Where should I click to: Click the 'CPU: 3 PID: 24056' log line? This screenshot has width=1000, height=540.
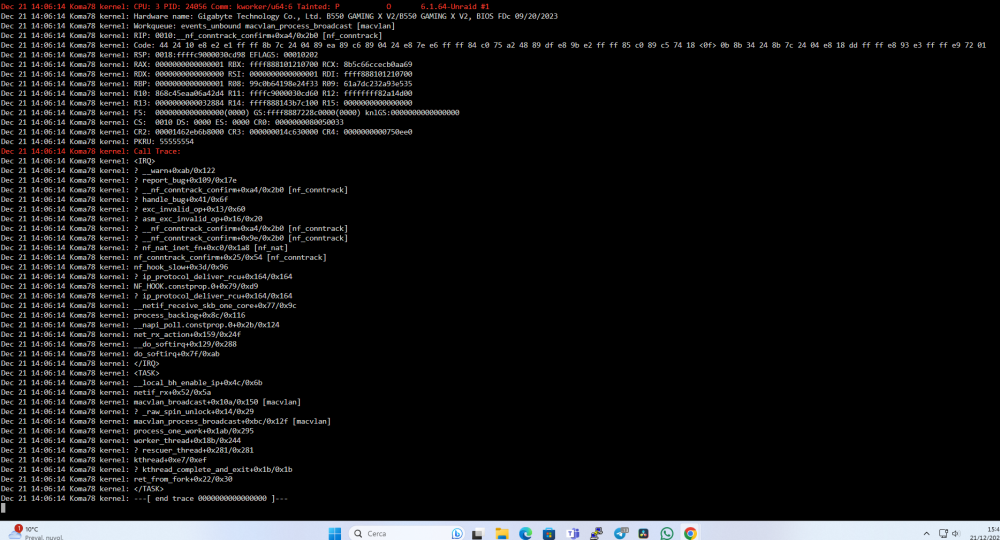pyautogui.click(x=245, y=6)
